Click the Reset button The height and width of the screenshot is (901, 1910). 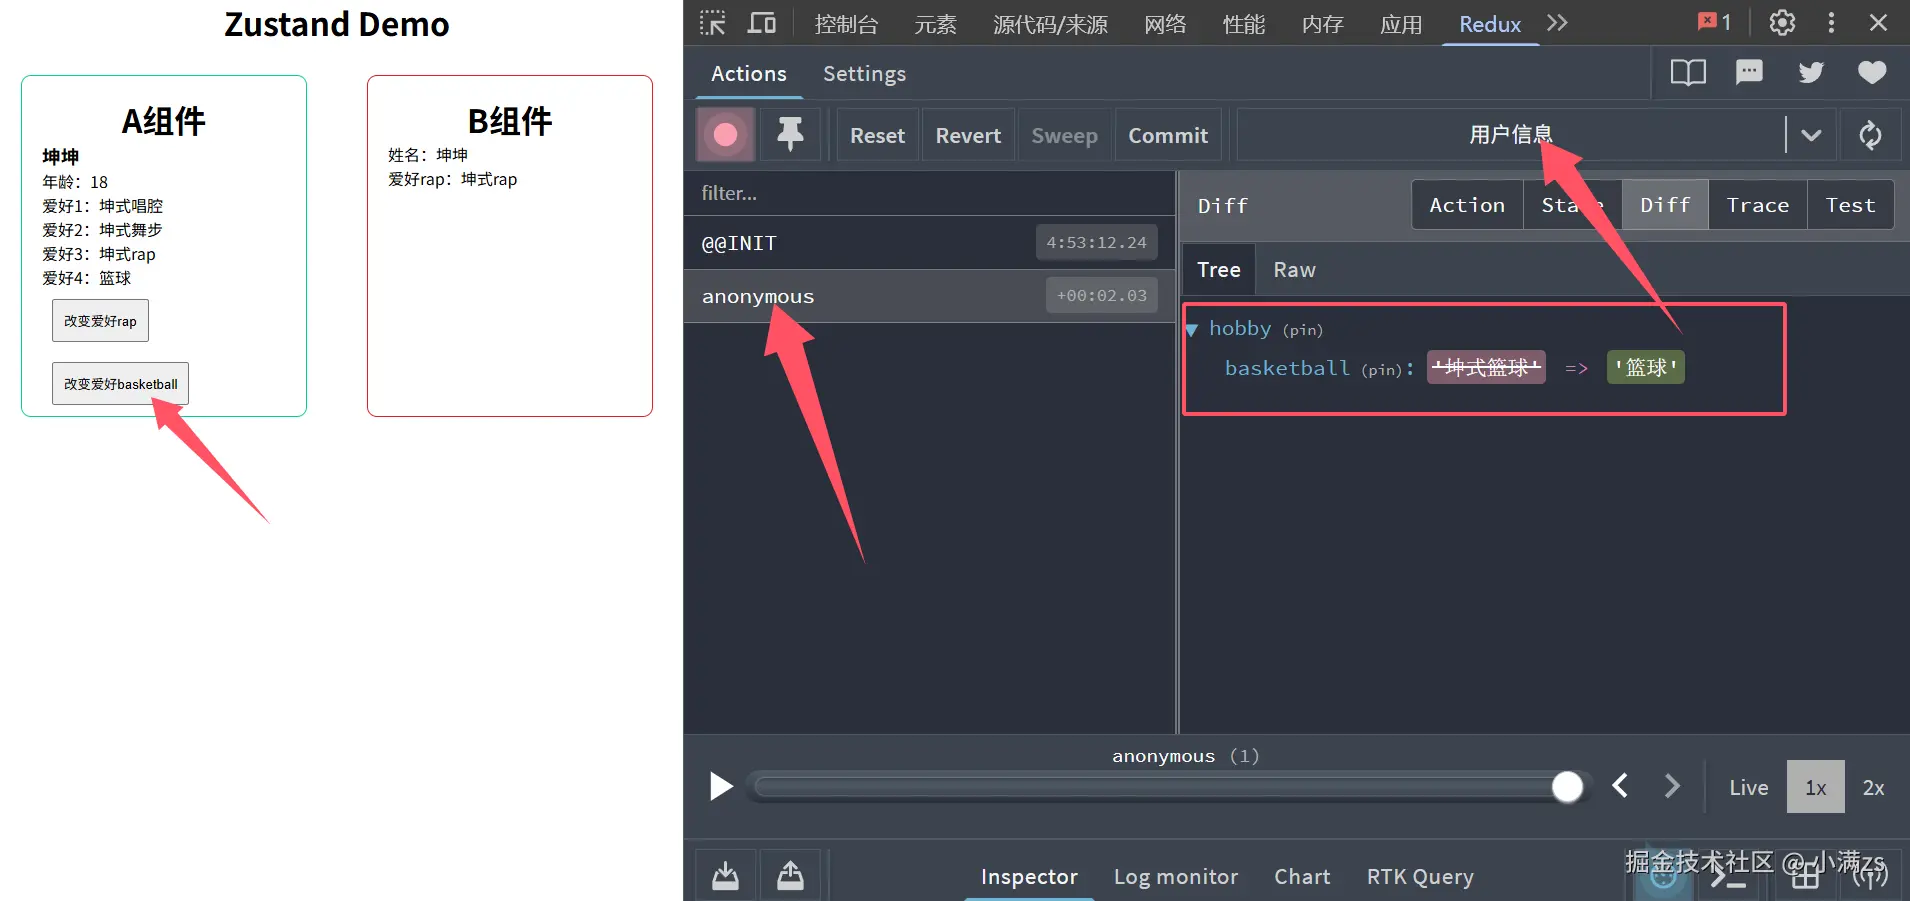pos(877,135)
